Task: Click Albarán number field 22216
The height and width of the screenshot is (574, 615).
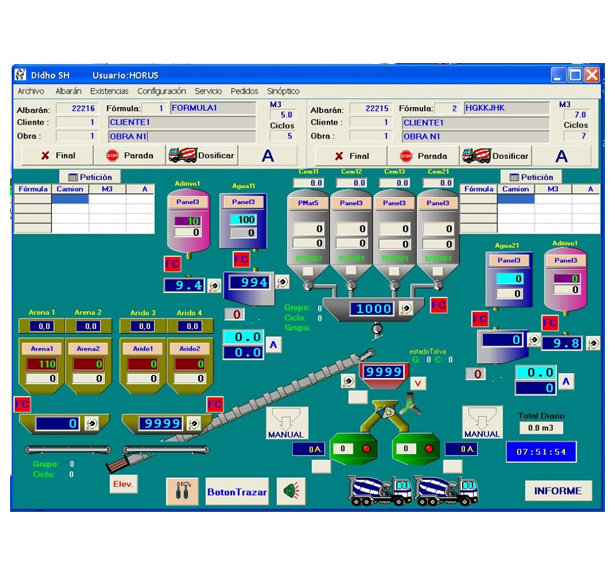Action: pos(76,108)
